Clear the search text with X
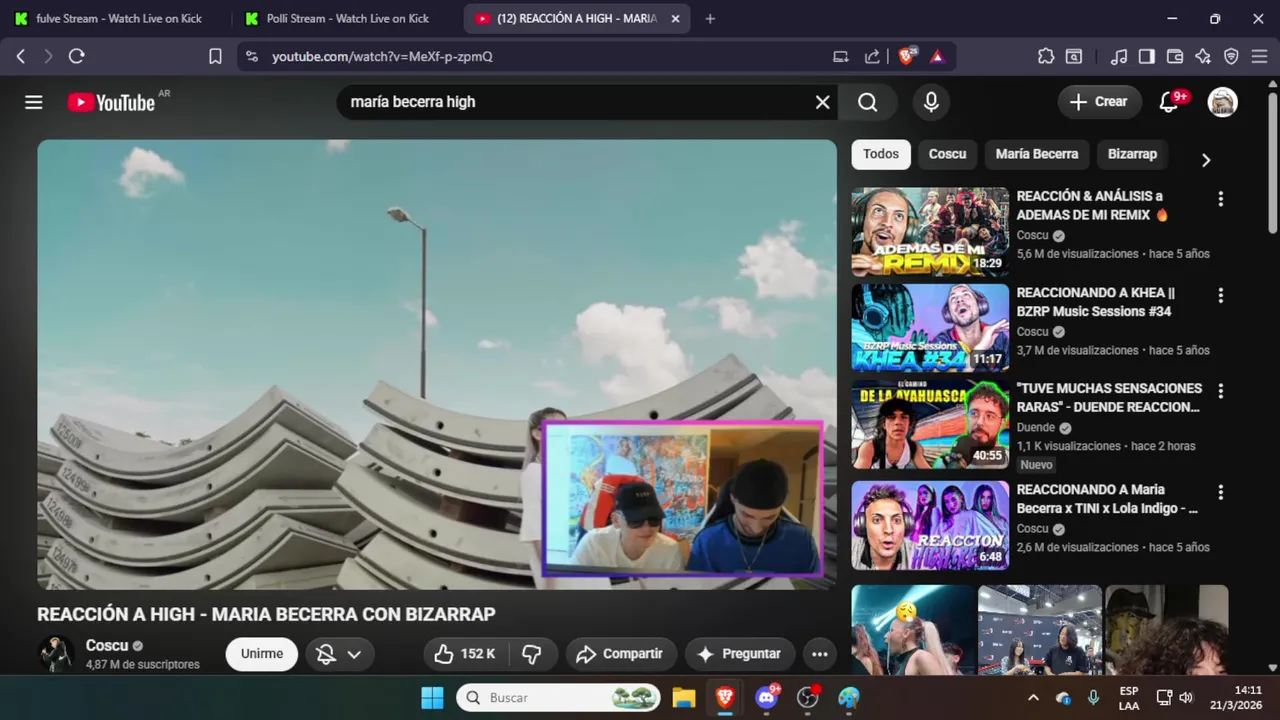This screenshot has width=1280, height=720. 822,102
